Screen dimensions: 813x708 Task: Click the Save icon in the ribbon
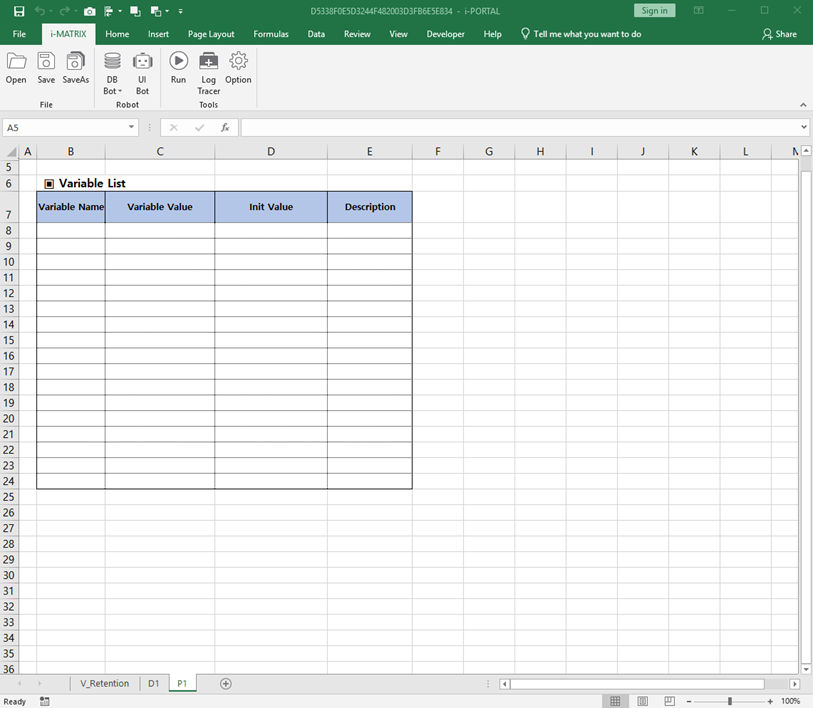coord(45,63)
